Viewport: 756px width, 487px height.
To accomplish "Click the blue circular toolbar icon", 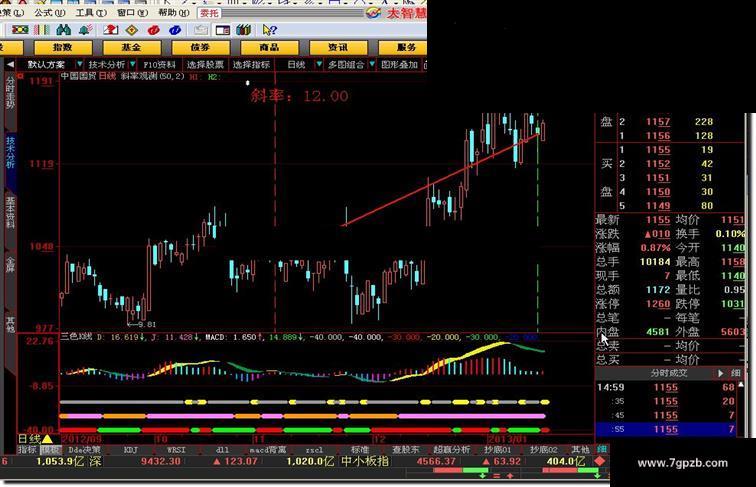I will pyautogui.click(x=175, y=30).
